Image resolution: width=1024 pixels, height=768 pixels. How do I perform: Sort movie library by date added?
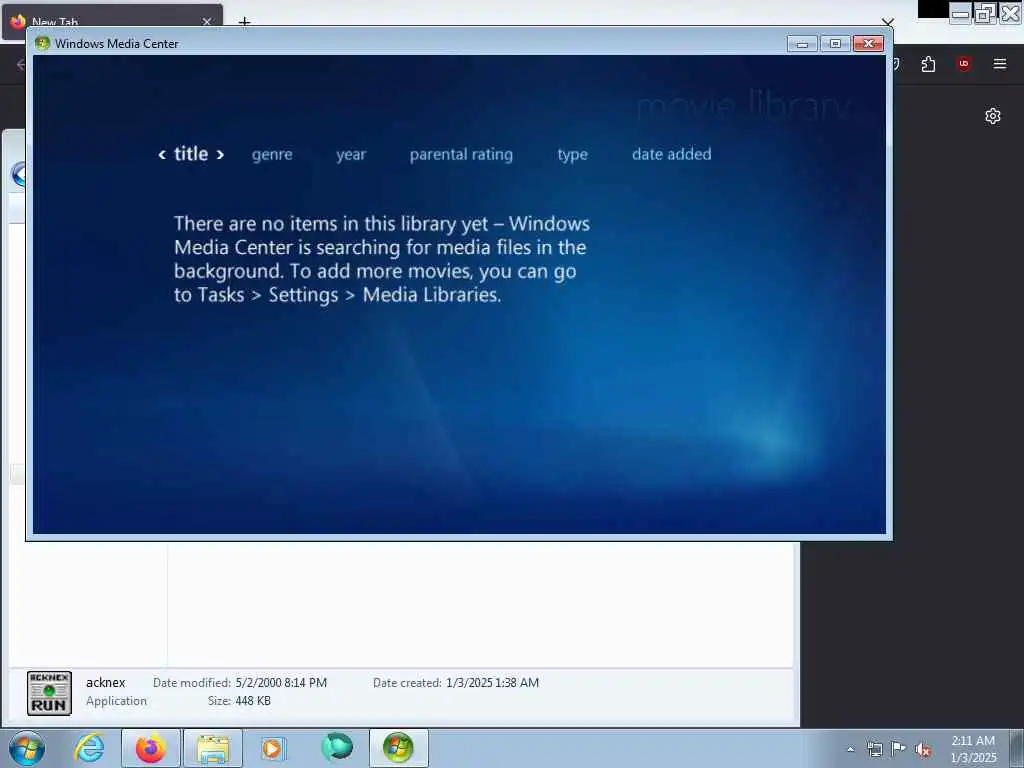(671, 154)
